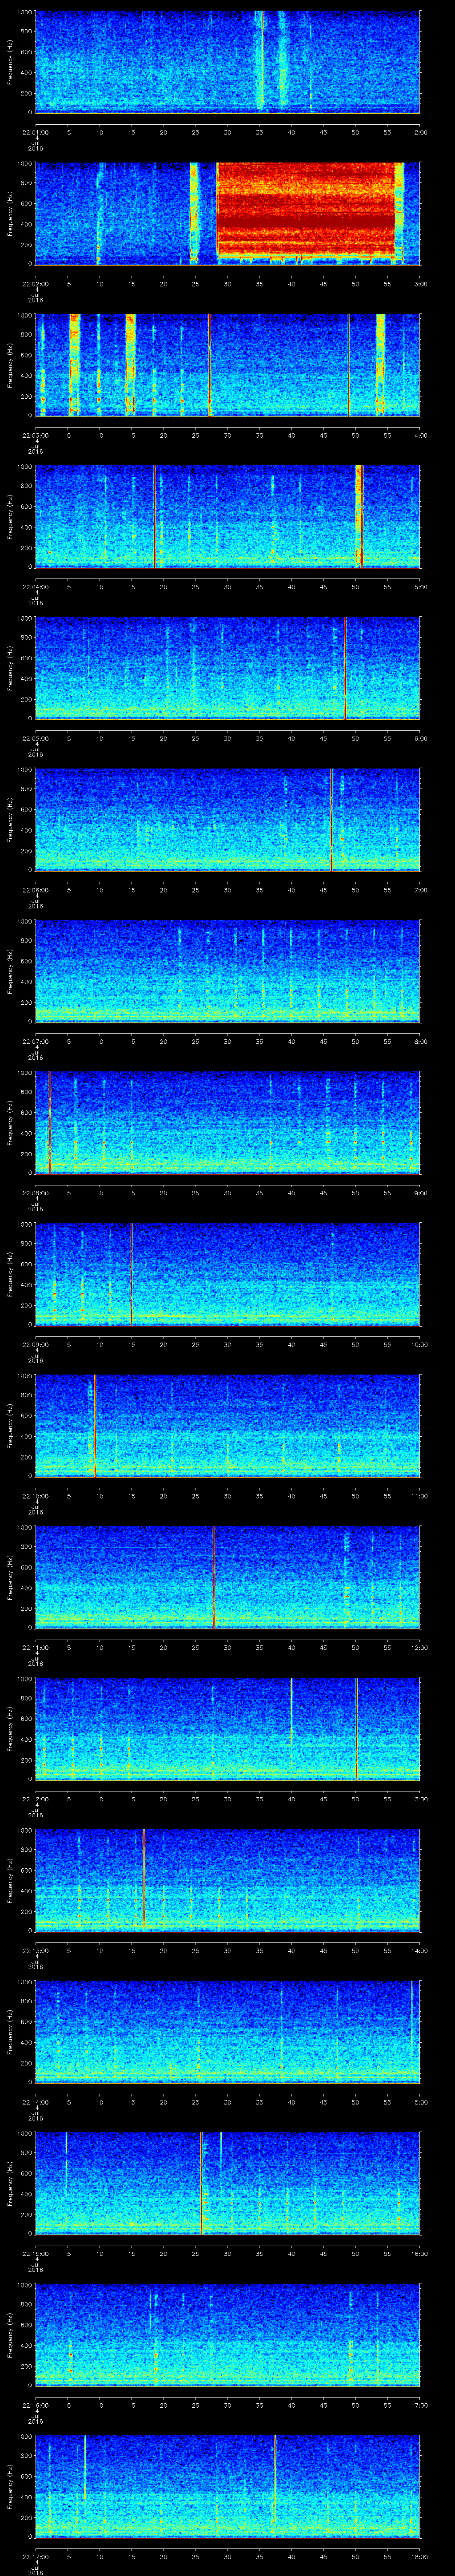This screenshot has width=455, height=2576.
Task: Click the 22:16:00 start time label
Action: 36,2404
